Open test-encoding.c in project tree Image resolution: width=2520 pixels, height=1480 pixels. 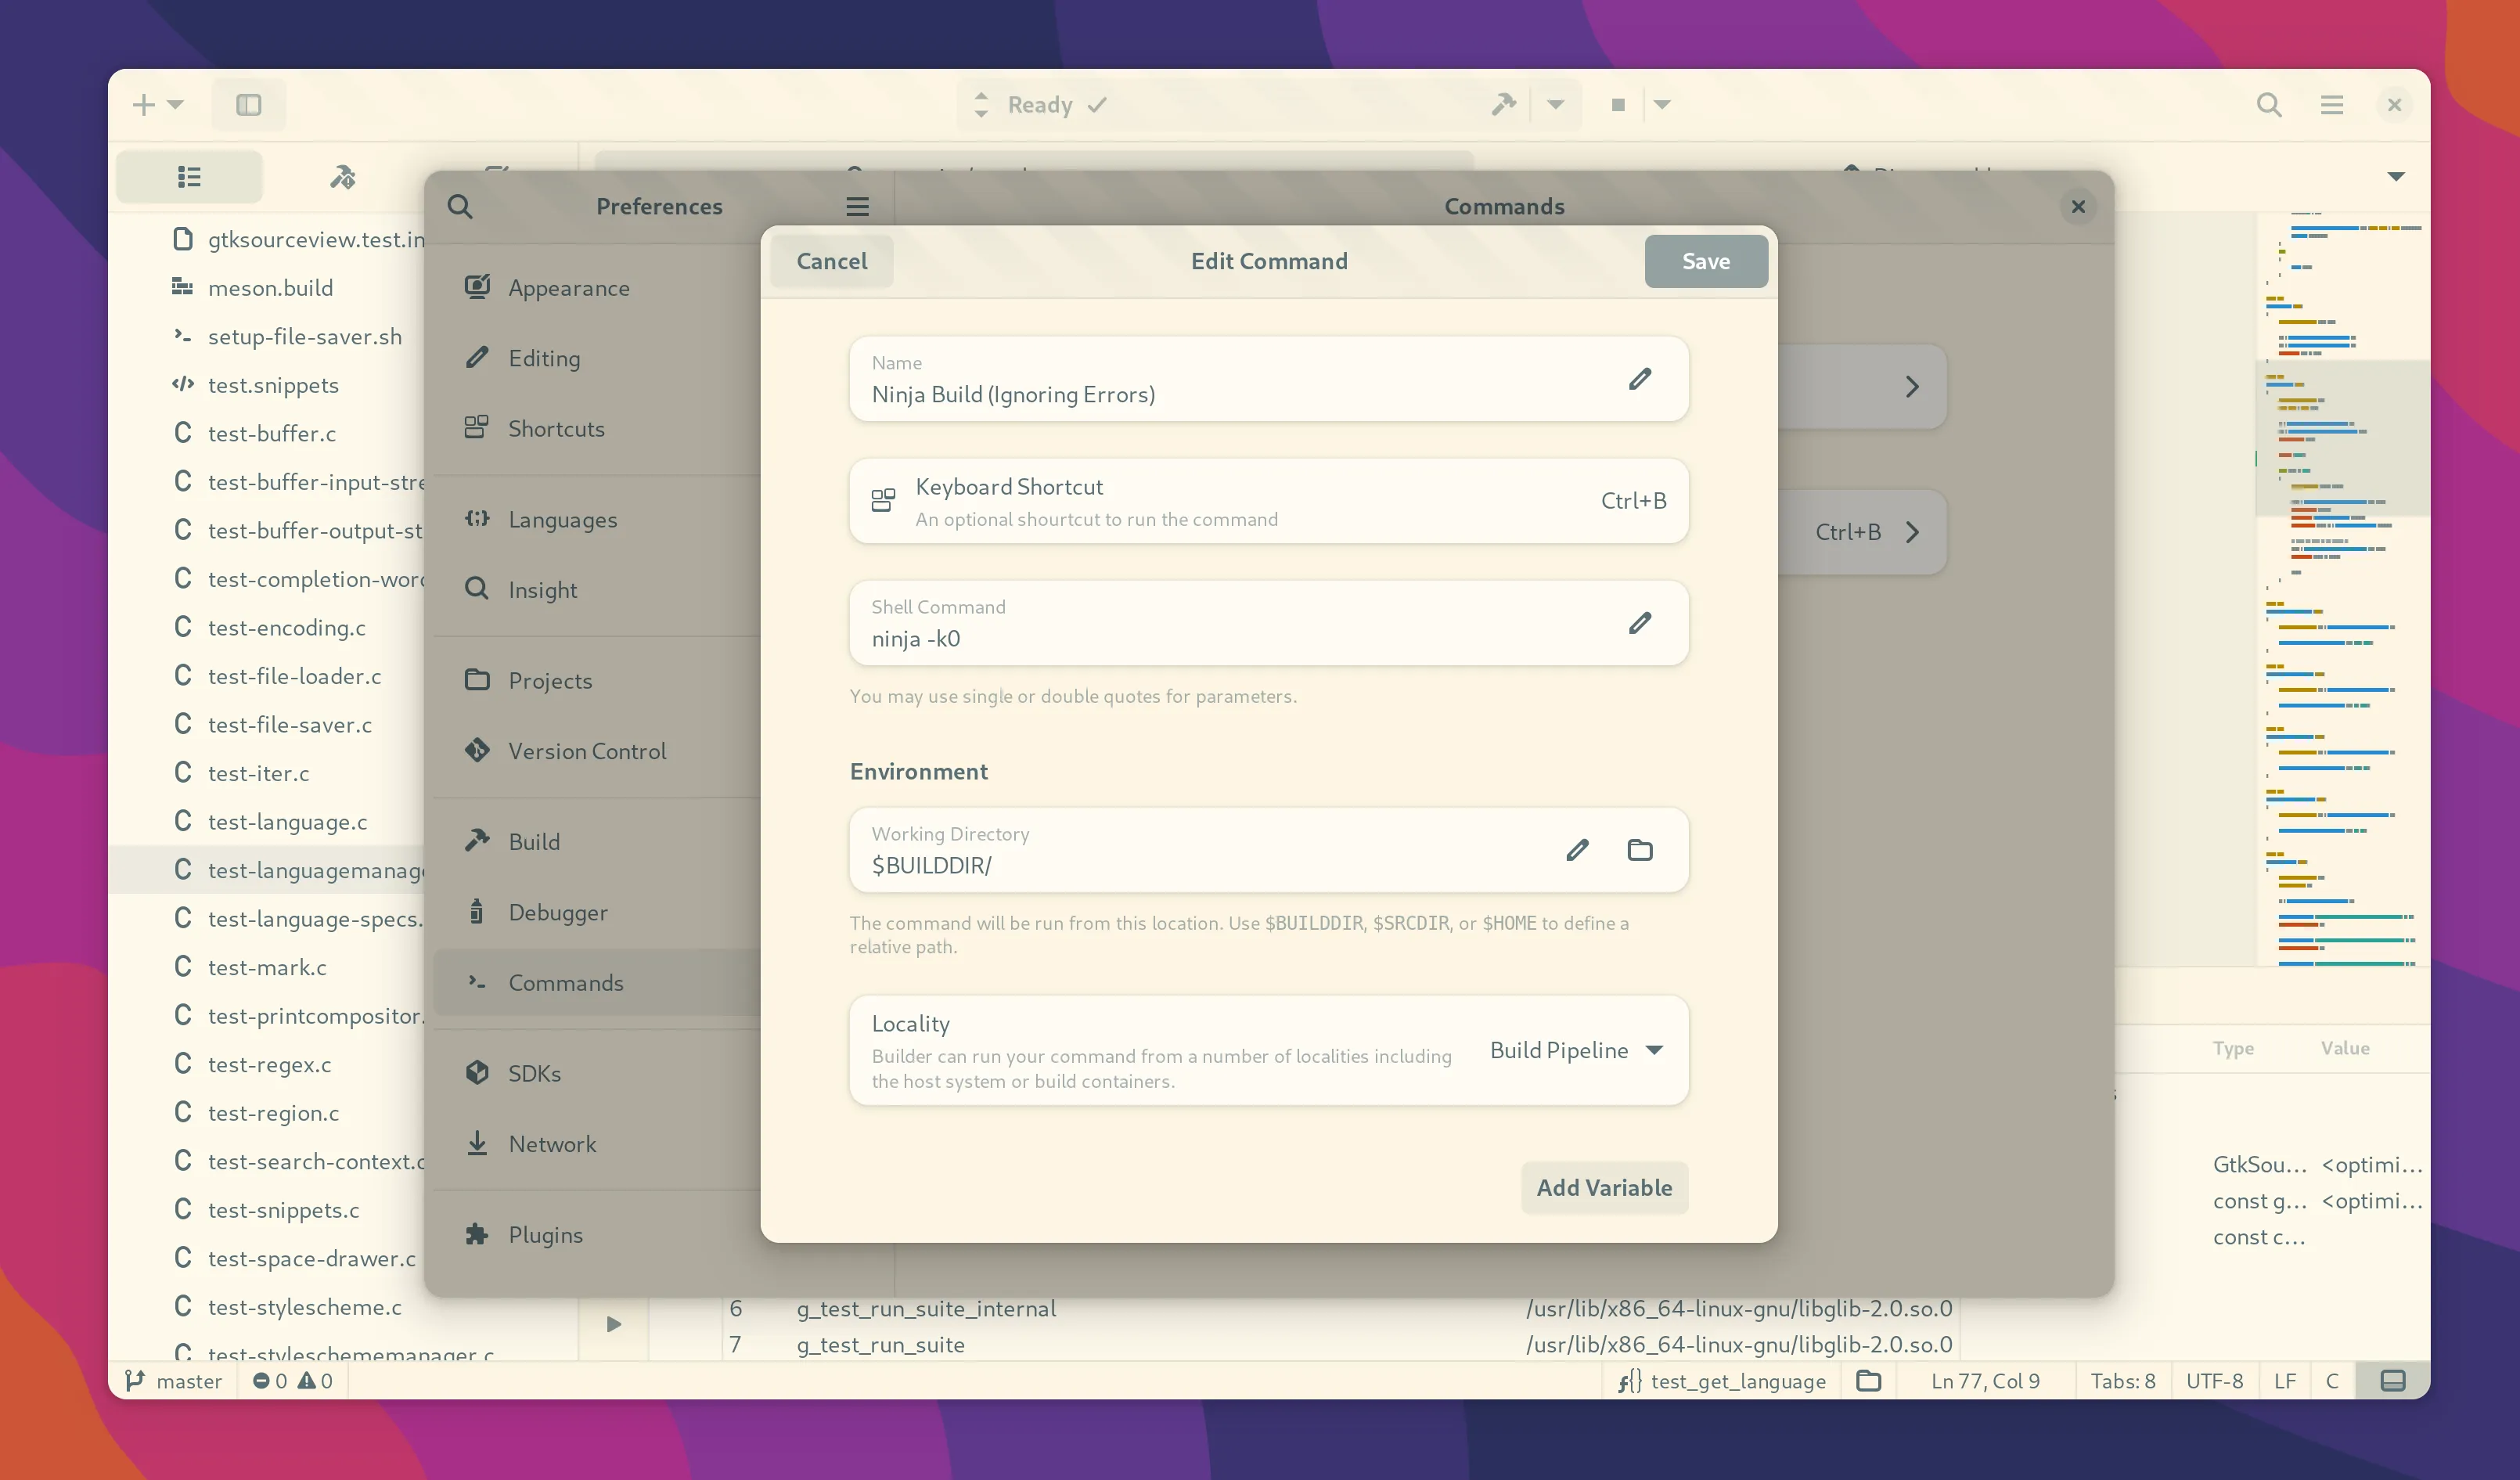[x=271, y=627]
